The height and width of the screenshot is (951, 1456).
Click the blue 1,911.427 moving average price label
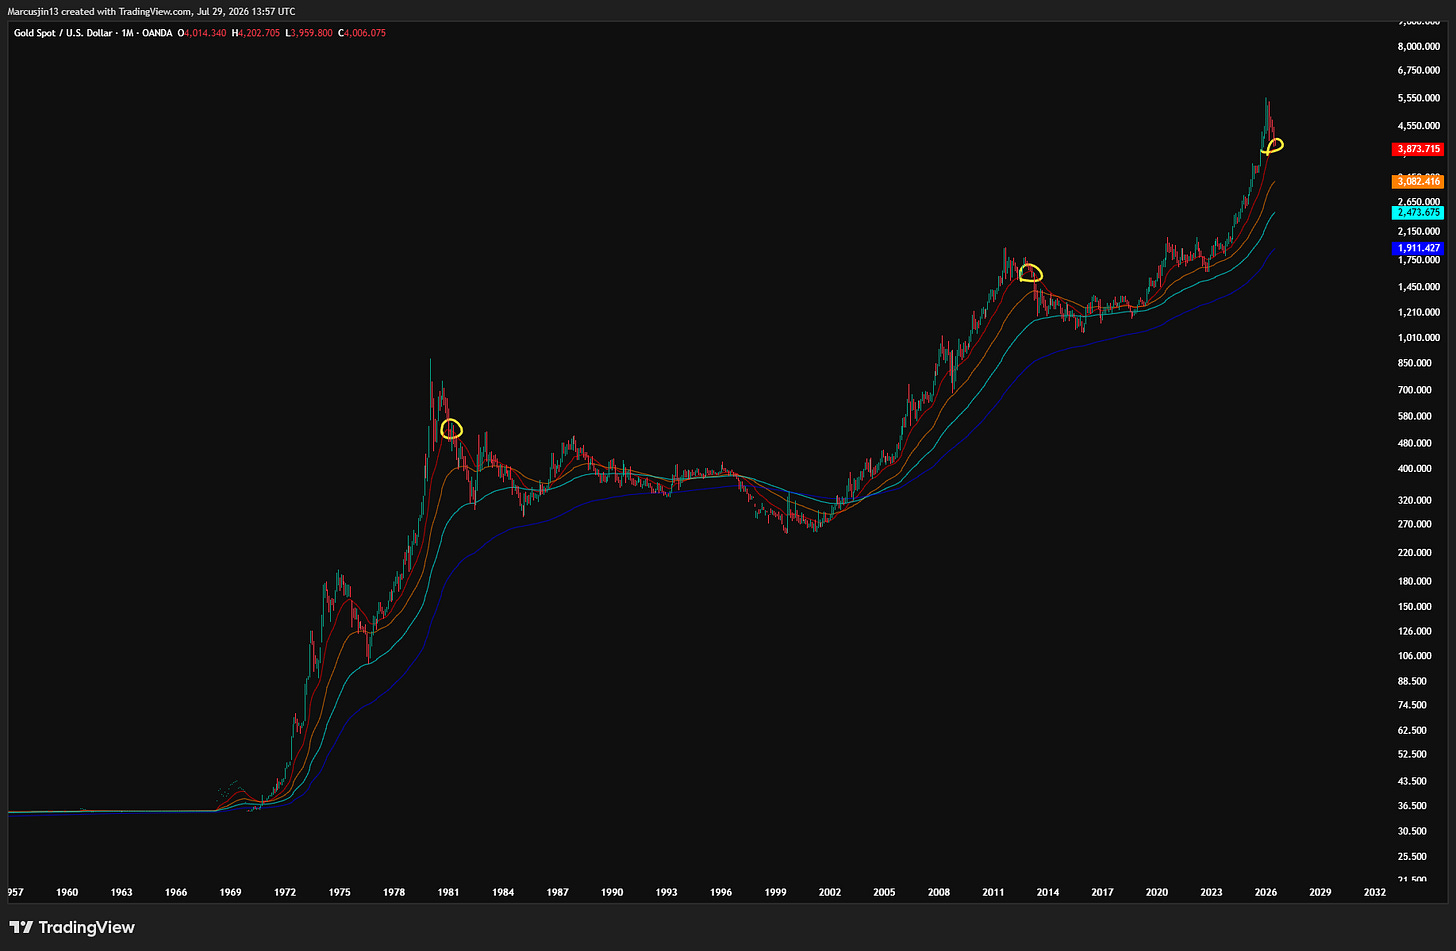pos(1417,247)
